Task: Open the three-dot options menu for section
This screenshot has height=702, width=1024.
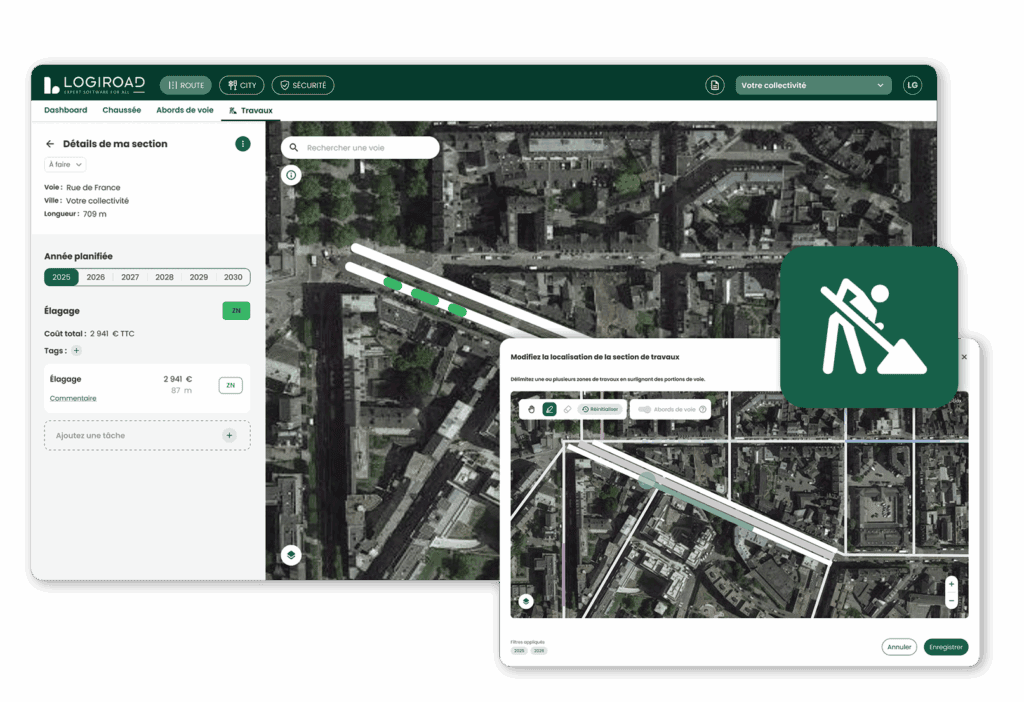Action: pyautogui.click(x=242, y=144)
